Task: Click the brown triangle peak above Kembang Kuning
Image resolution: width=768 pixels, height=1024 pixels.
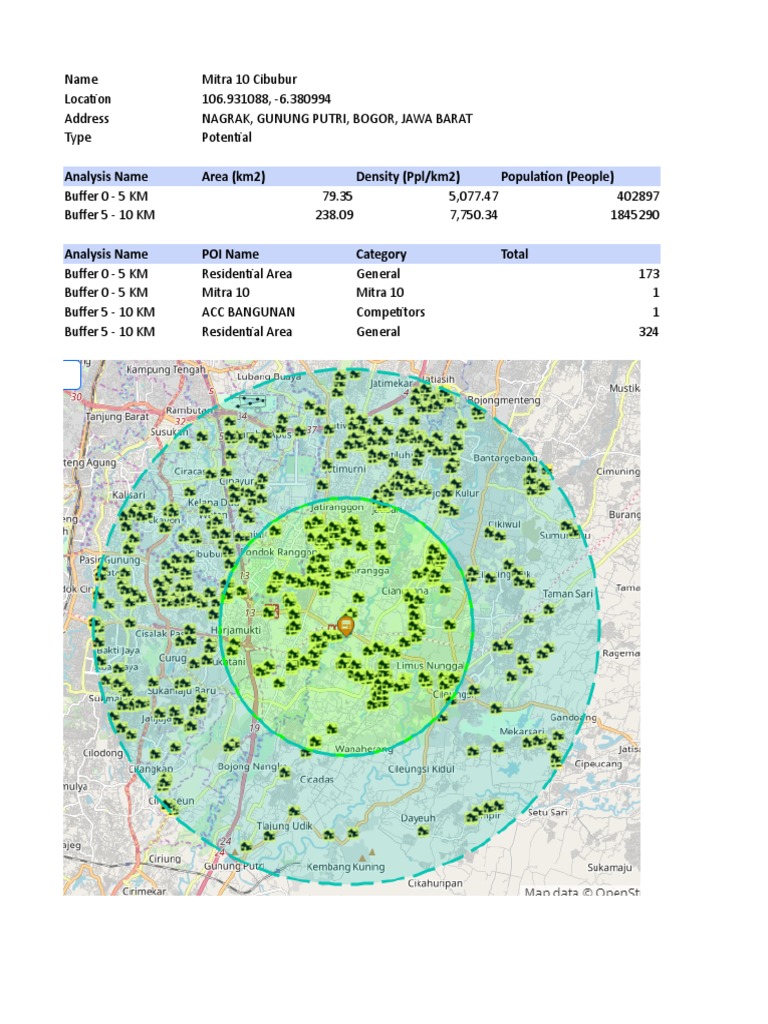Action: point(371,854)
